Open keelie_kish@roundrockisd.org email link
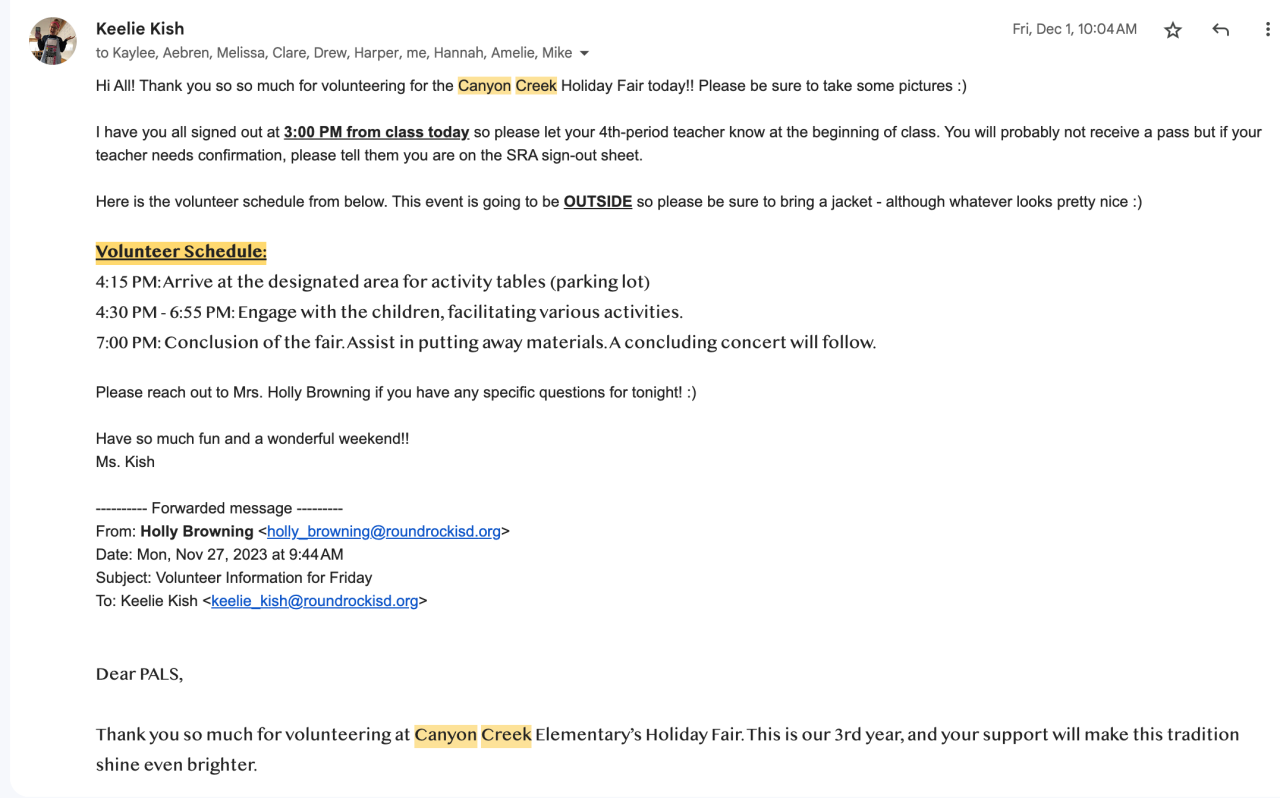The image size is (1280, 798). (x=314, y=601)
